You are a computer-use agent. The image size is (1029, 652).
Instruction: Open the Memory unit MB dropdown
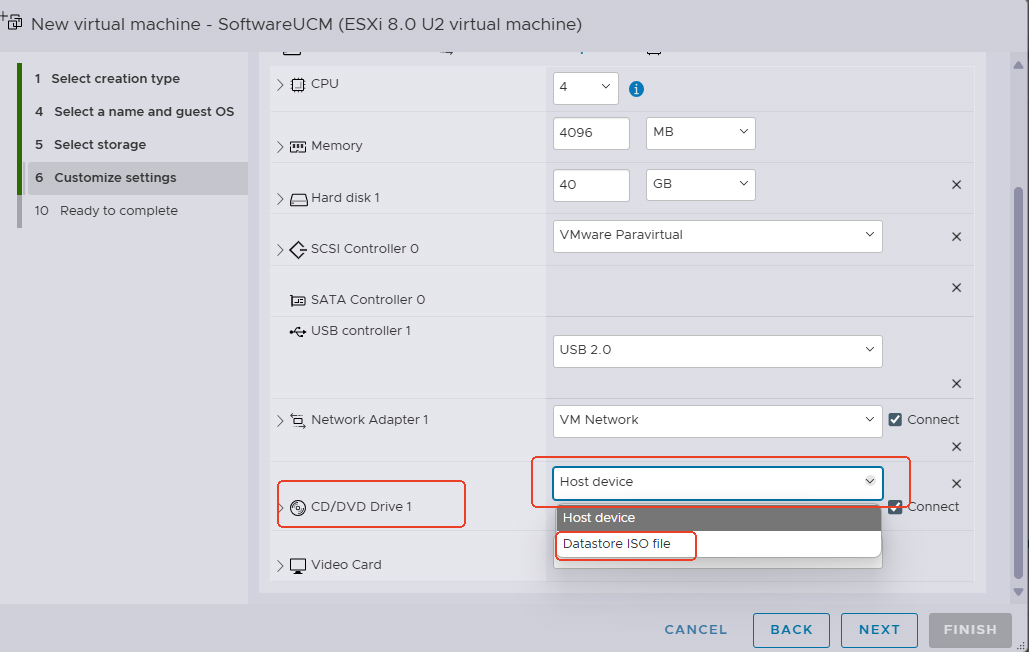(x=700, y=133)
